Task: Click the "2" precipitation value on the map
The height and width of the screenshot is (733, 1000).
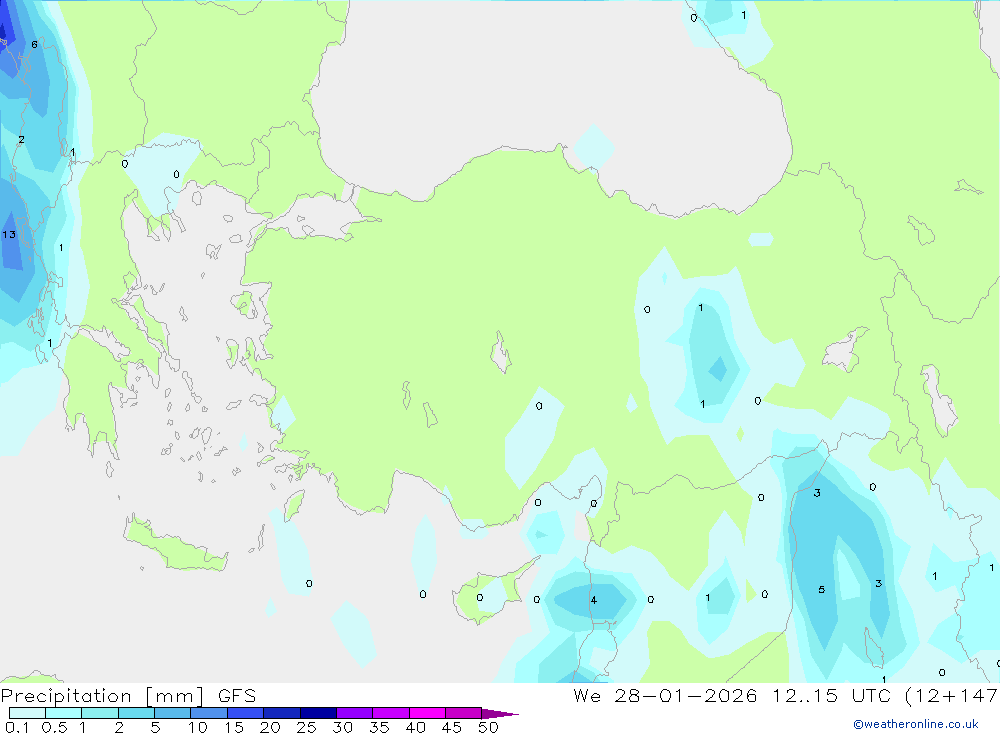Action: click(22, 139)
